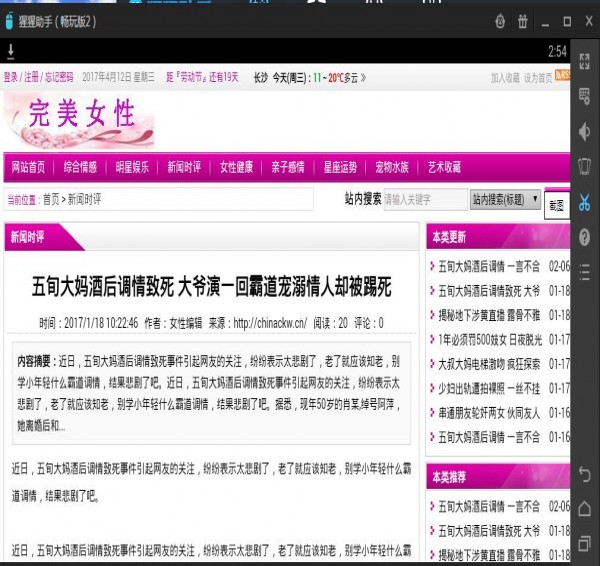Open the 明星娱乐 menu item
The height and width of the screenshot is (566, 600).
(x=132, y=167)
